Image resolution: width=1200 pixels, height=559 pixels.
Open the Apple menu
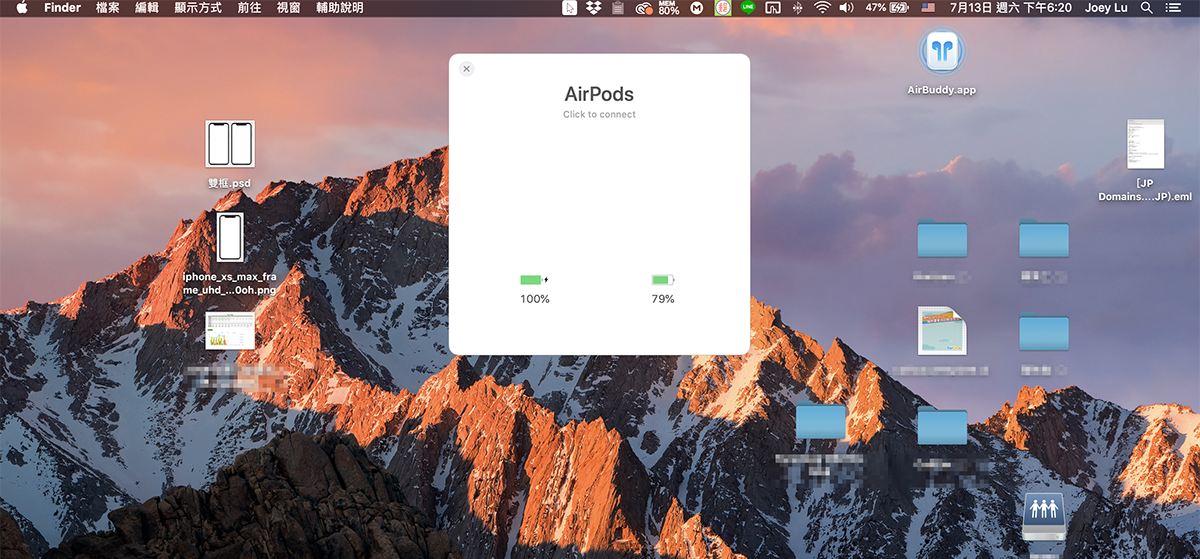(21, 8)
